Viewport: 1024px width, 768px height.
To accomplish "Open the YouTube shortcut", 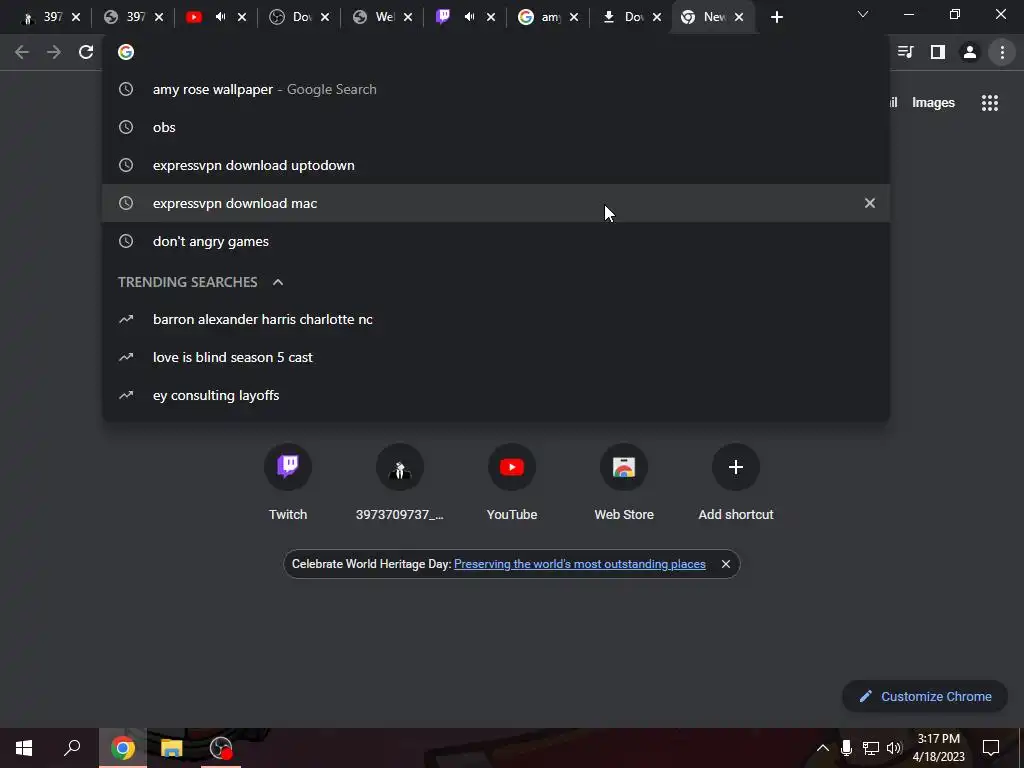I will click(x=512, y=483).
